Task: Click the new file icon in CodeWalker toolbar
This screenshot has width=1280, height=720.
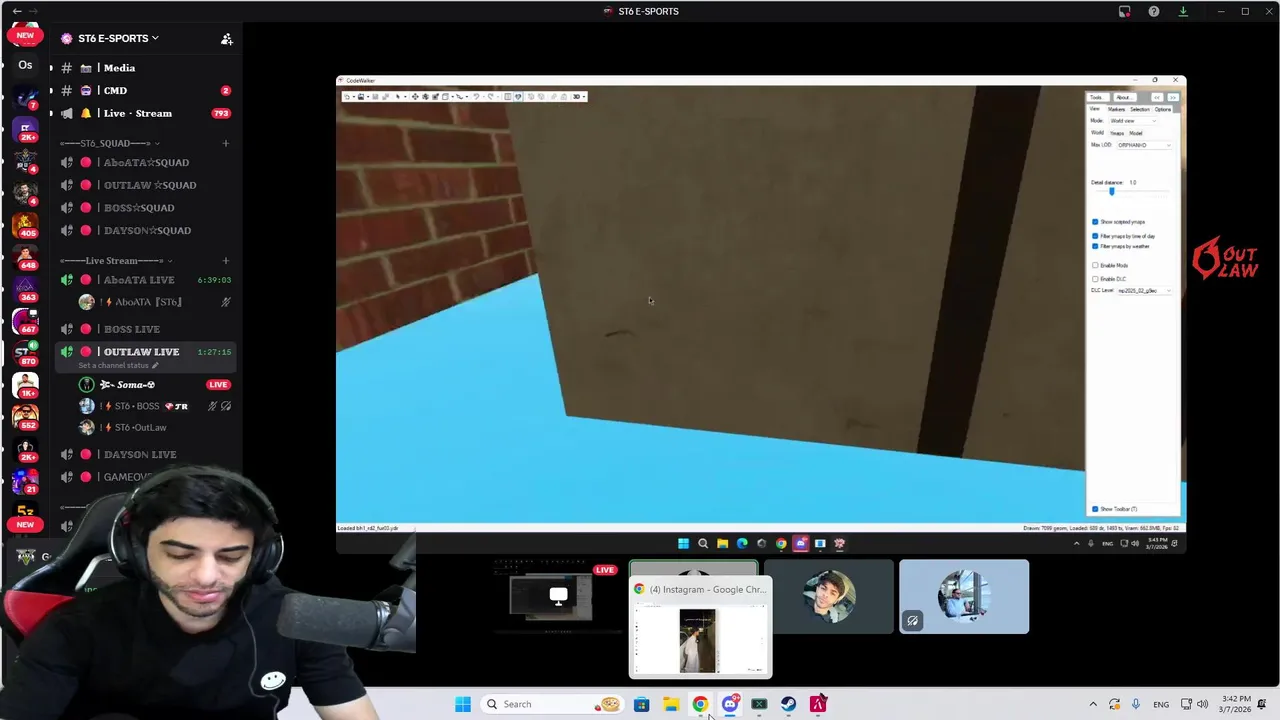Action: (x=349, y=97)
